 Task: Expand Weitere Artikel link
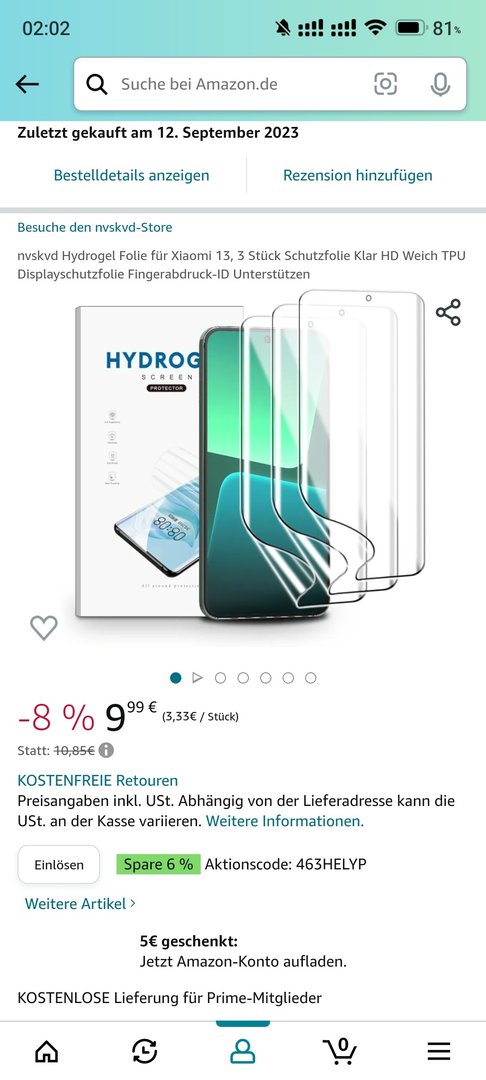80,903
